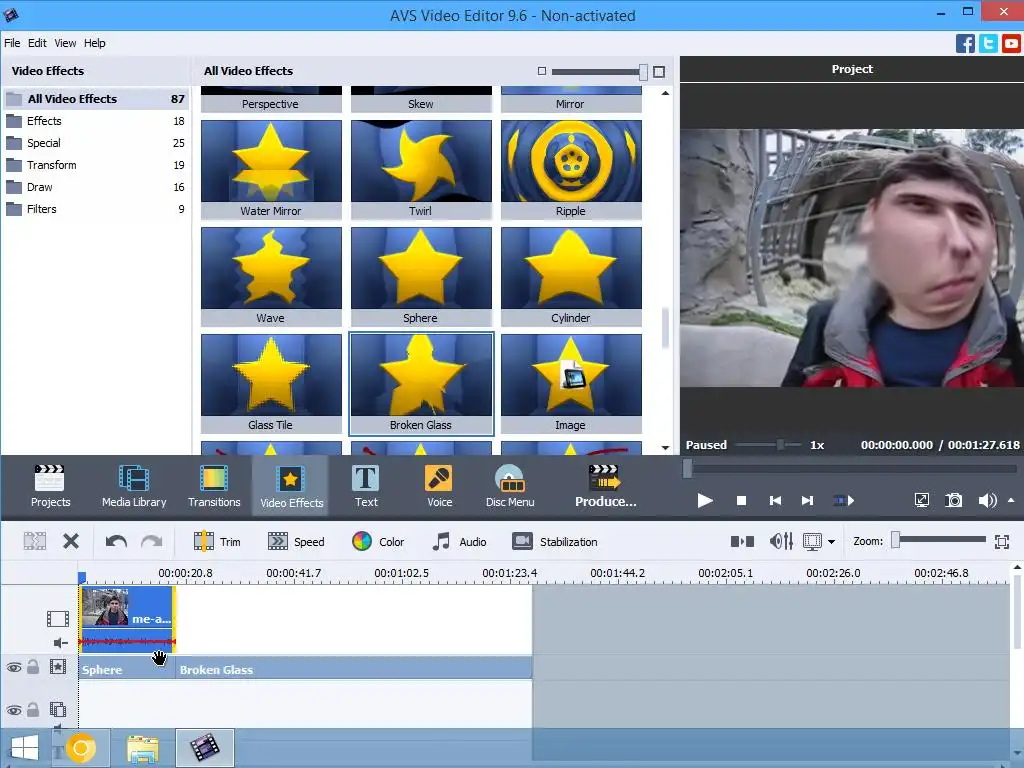Open the Voice recording section
Screen dimensions: 1024x768
(x=440, y=486)
